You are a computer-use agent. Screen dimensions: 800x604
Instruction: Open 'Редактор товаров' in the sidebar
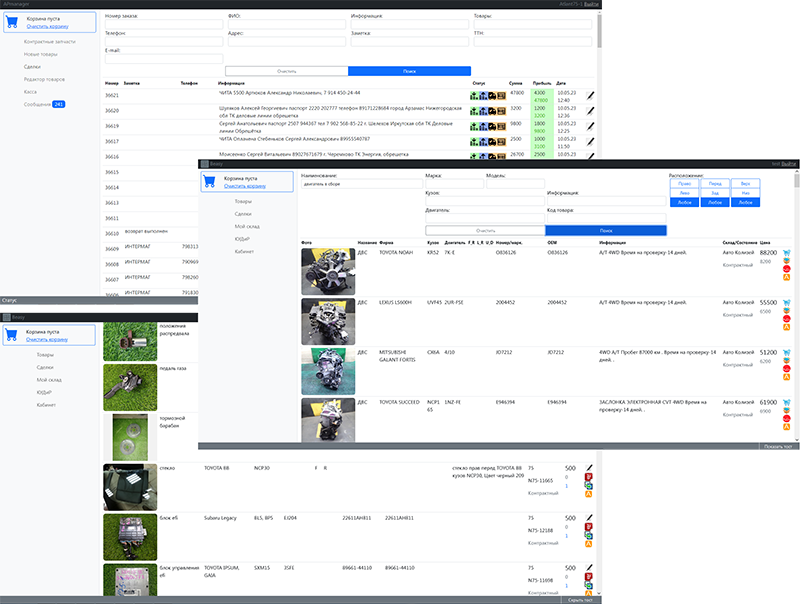click(x=46, y=78)
